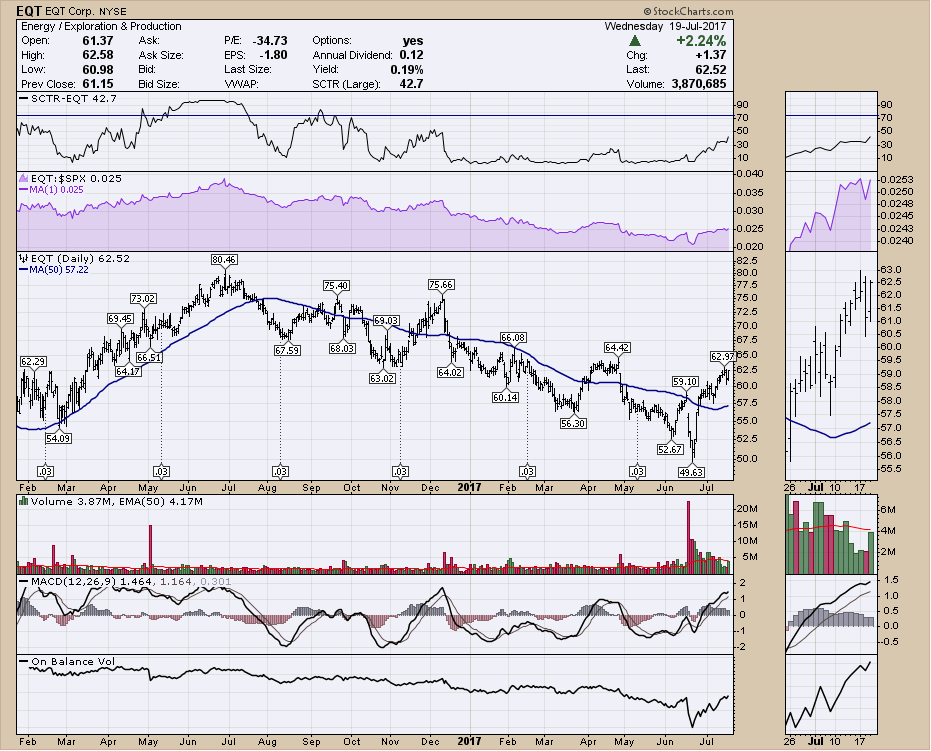Click the zoomed SCTR thumbnail panel
The width and height of the screenshot is (931, 751).
click(x=831, y=131)
